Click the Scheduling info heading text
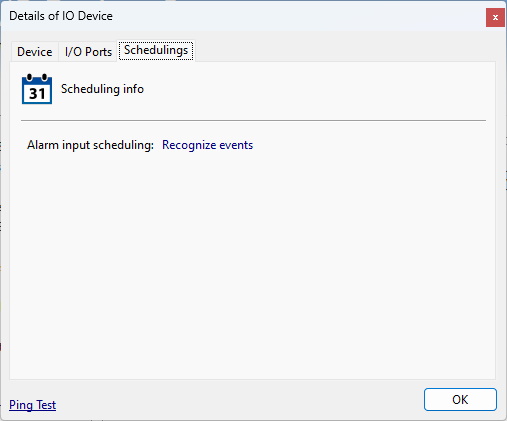507x421 pixels. 102,89
